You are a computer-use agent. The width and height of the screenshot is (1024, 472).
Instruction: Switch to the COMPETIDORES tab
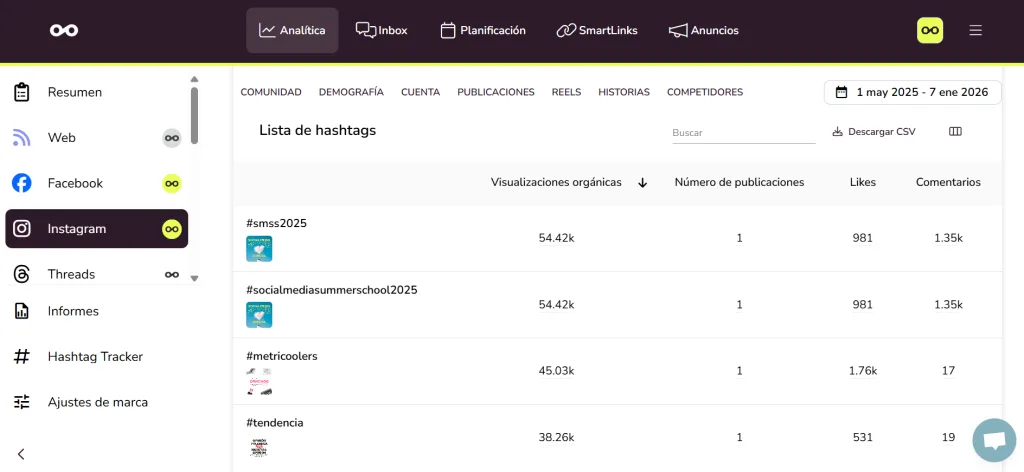point(705,92)
